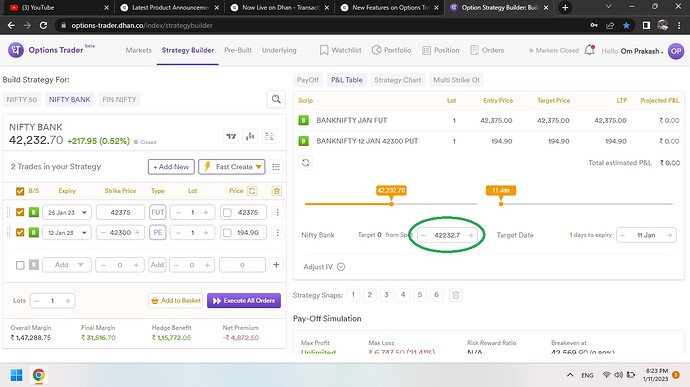Open candlestick chart icon beside Nifty Bank
The width and height of the screenshot is (690, 387).
(250, 136)
